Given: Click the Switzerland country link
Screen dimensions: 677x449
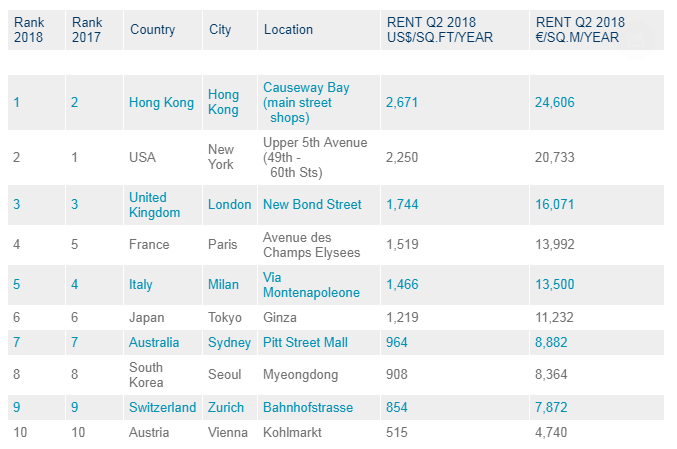Looking at the screenshot, I should (162, 407).
